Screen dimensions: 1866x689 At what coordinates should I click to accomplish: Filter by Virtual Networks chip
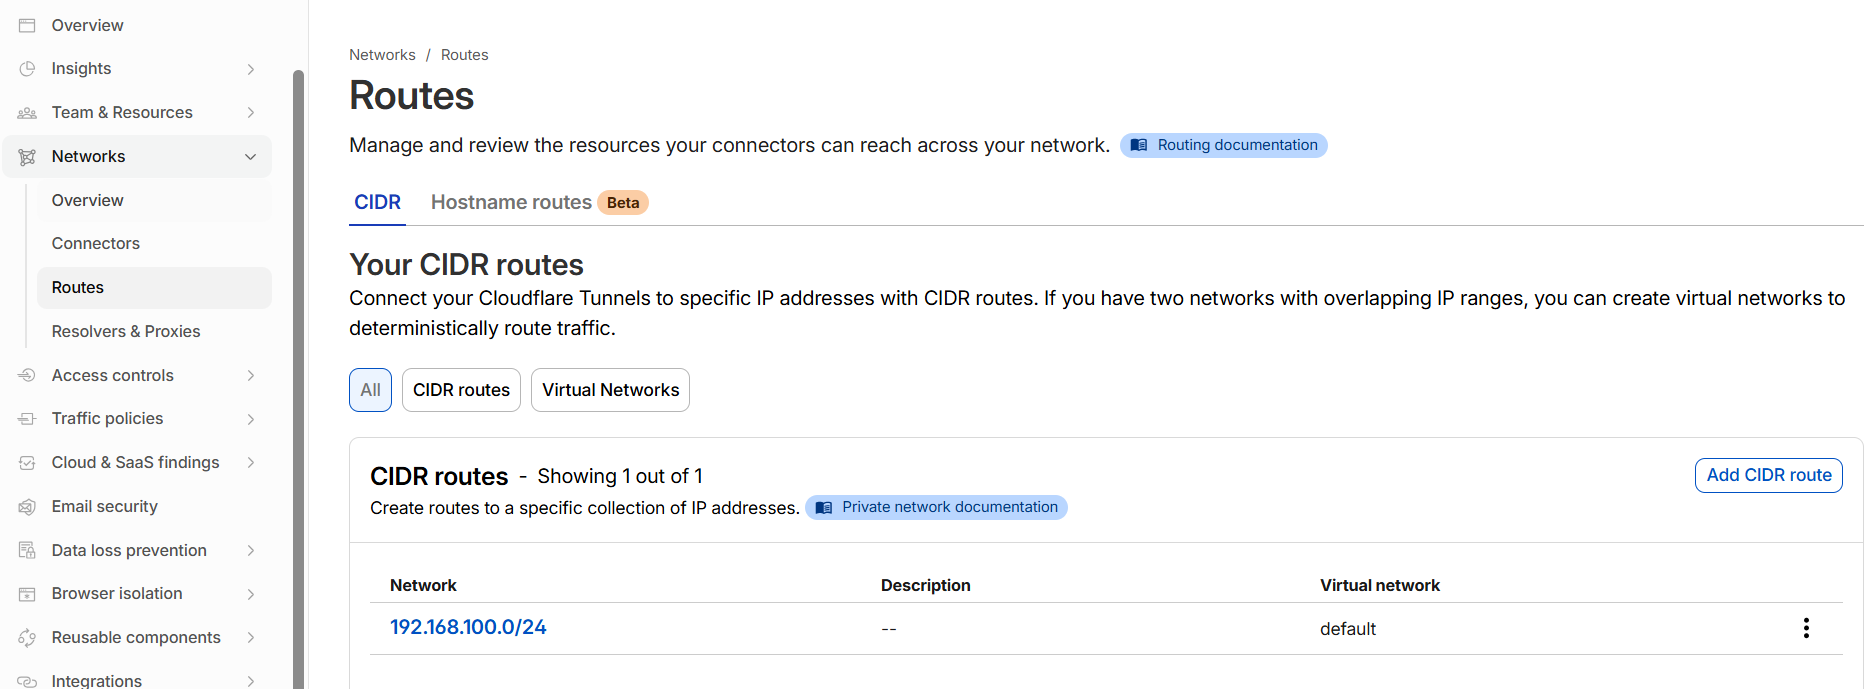(x=610, y=390)
